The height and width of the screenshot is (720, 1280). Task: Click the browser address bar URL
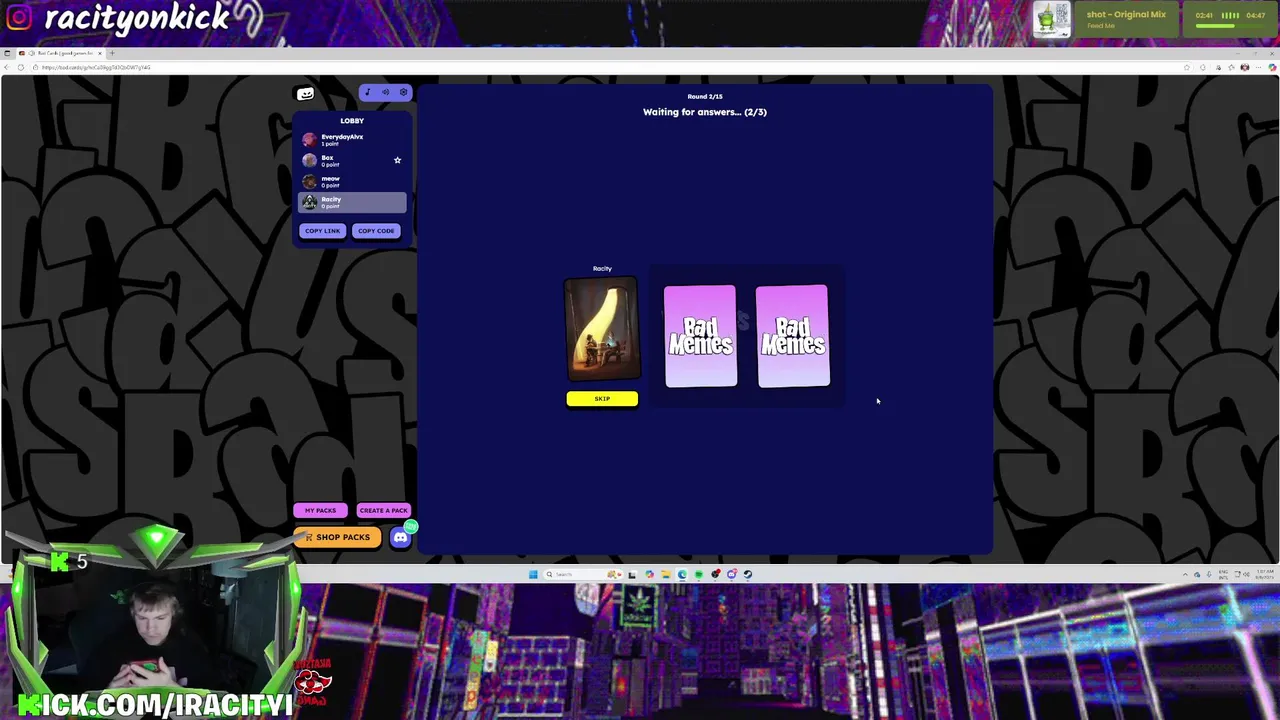coord(96,67)
